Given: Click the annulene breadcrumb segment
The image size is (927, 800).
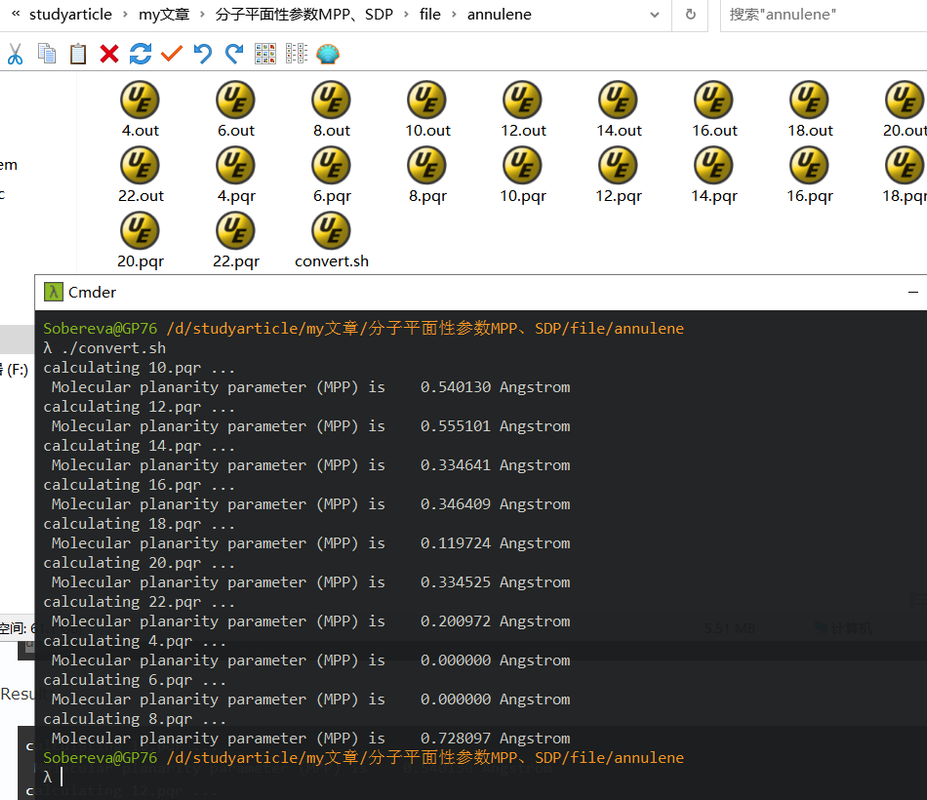Looking at the screenshot, I should [x=499, y=14].
